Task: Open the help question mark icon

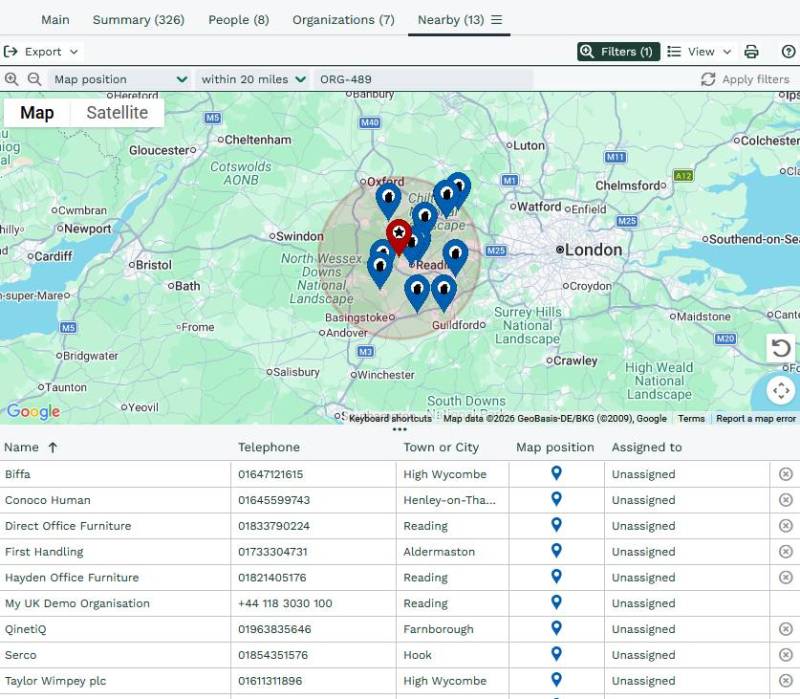Action: click(x=788, y=52)
